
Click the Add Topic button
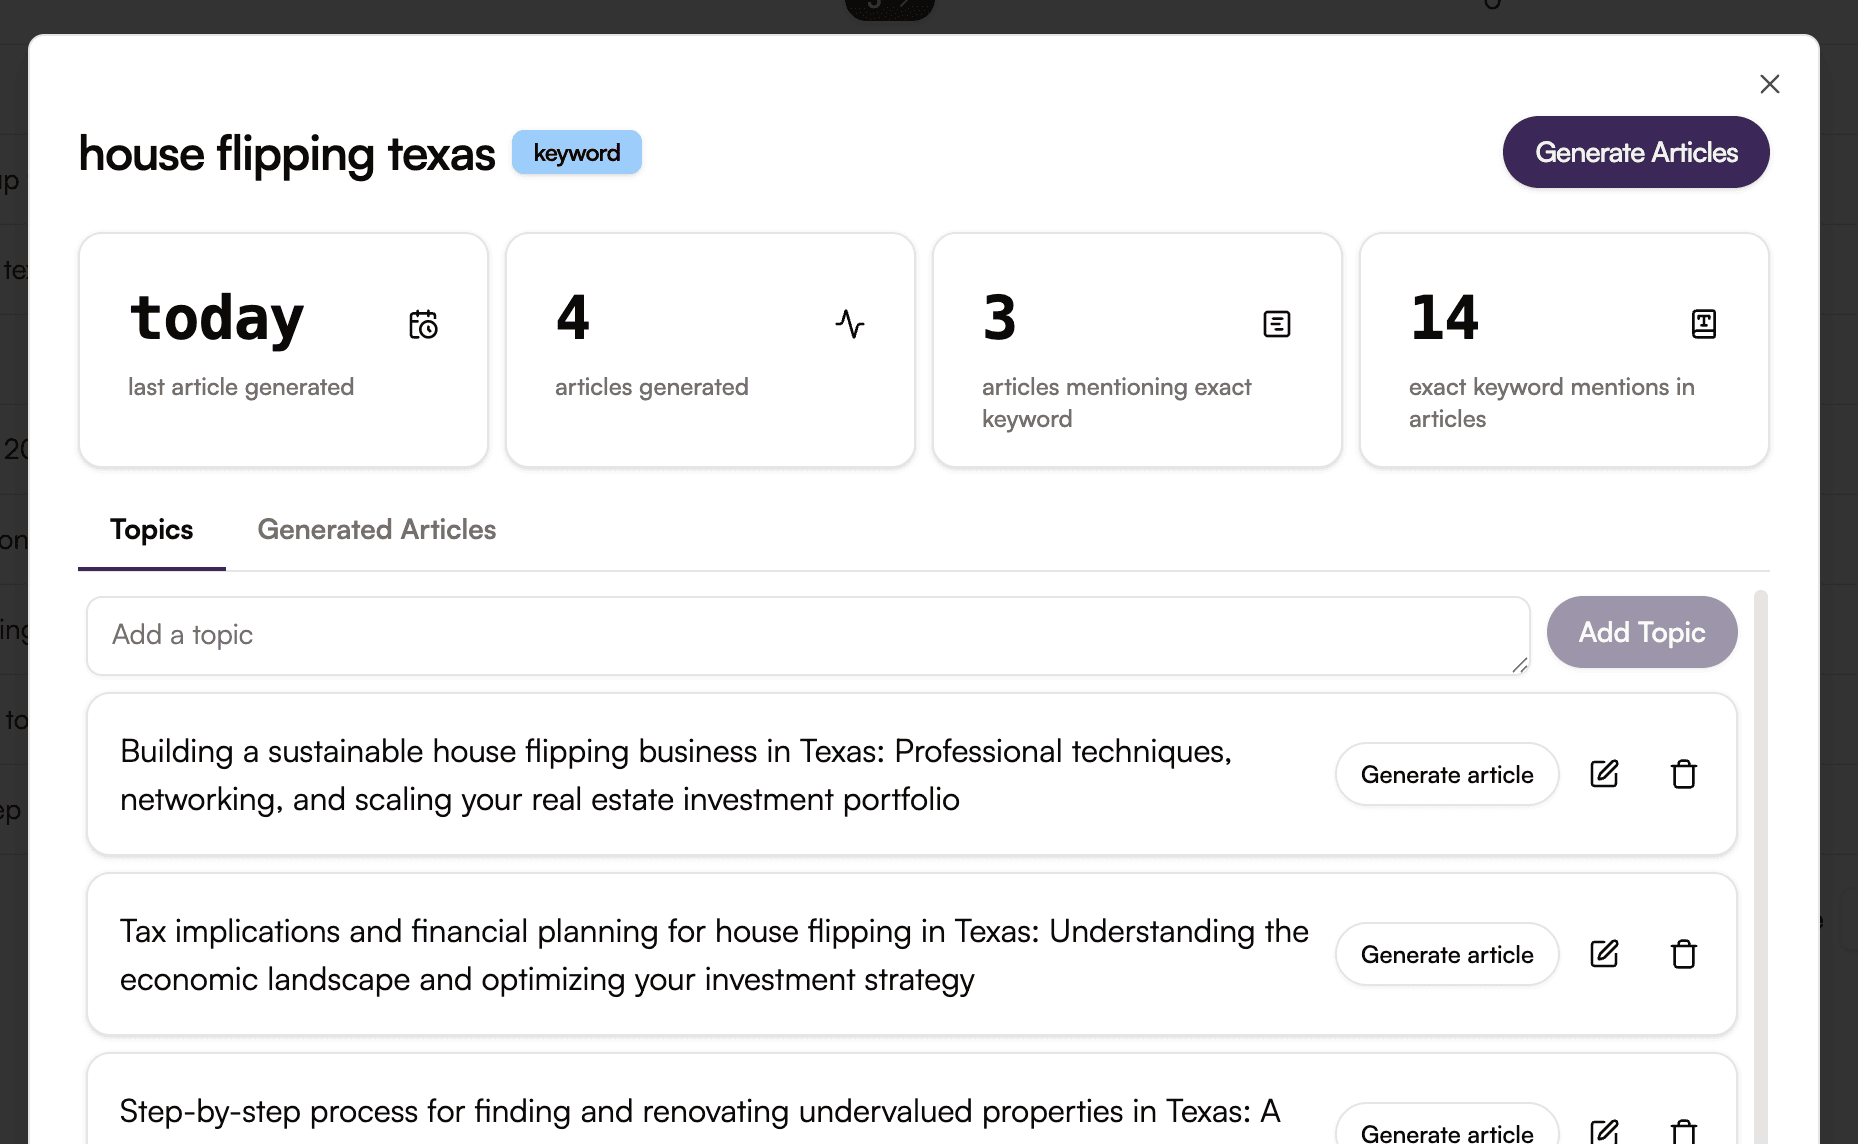pos(1642,632)
